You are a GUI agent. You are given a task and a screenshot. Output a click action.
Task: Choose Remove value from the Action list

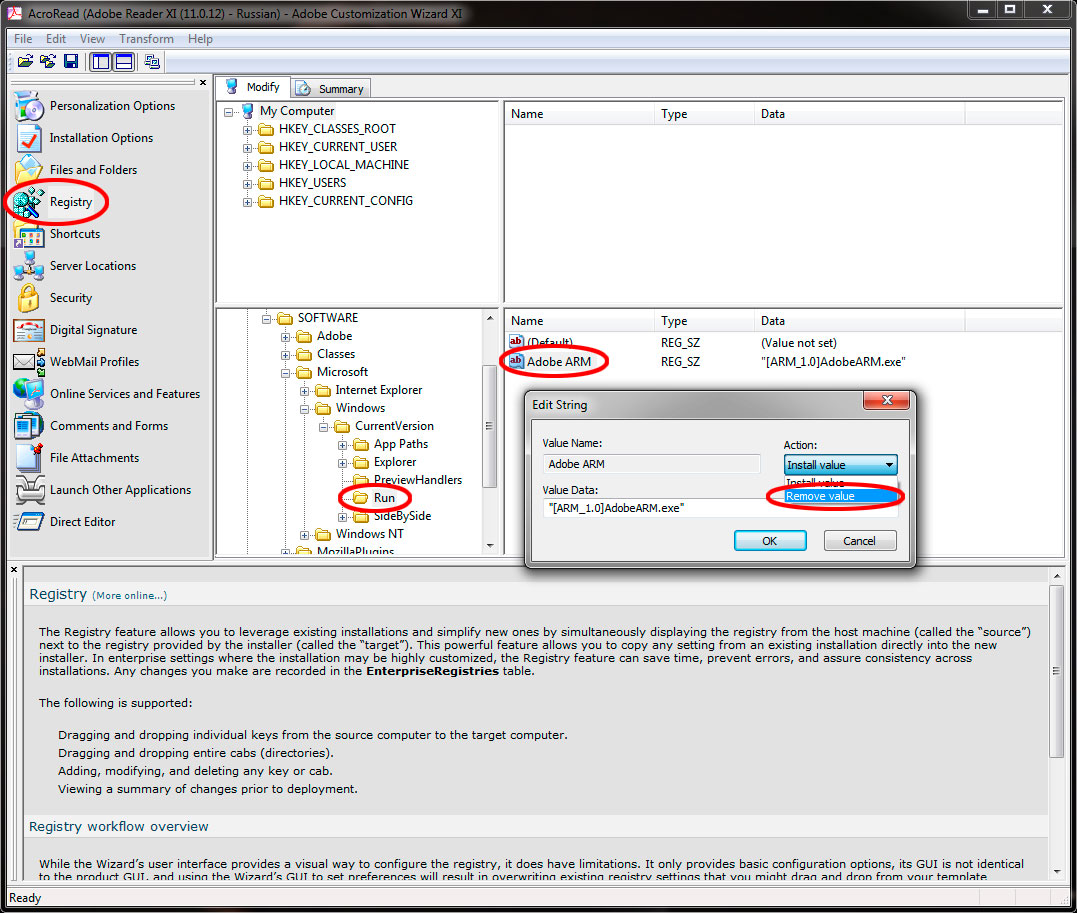point(840,496)
